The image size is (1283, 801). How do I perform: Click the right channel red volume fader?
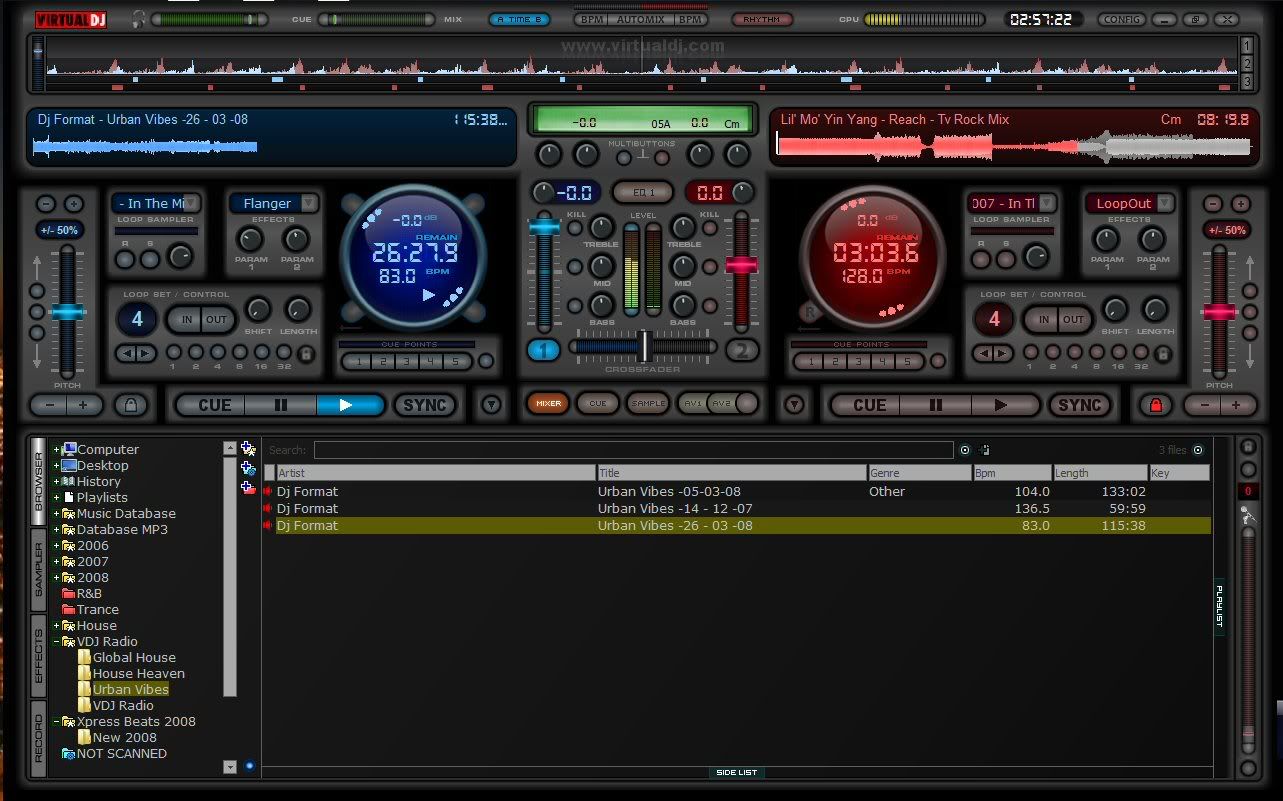pos(742,264)
